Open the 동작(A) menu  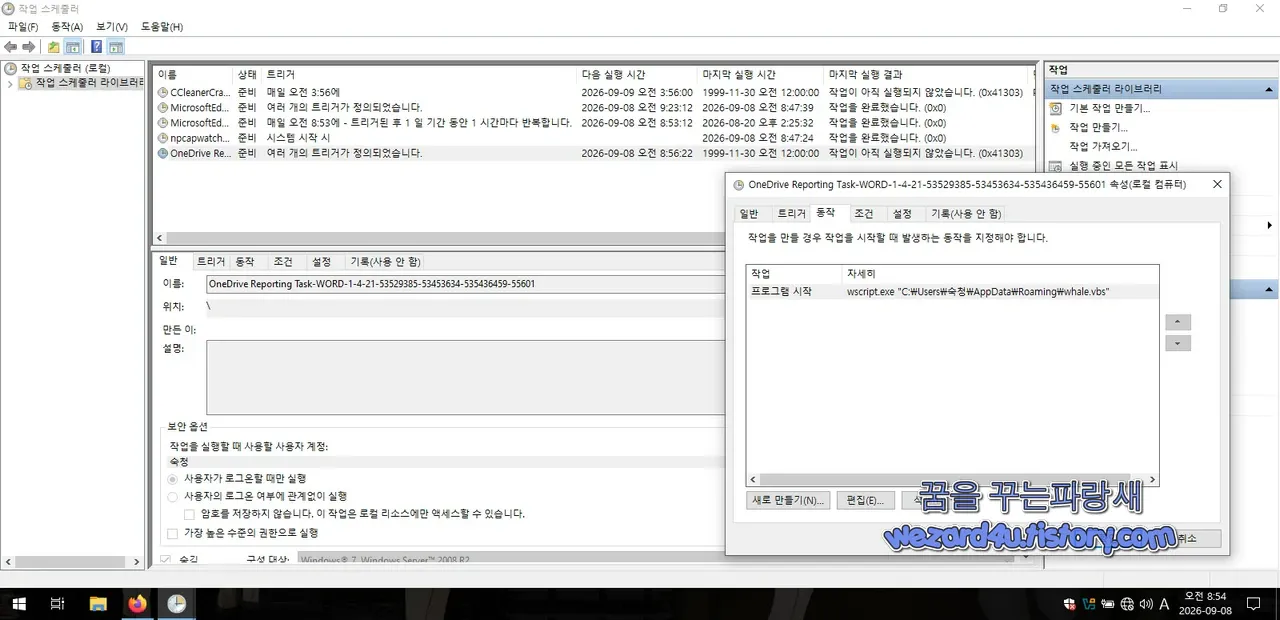(67, 27)
